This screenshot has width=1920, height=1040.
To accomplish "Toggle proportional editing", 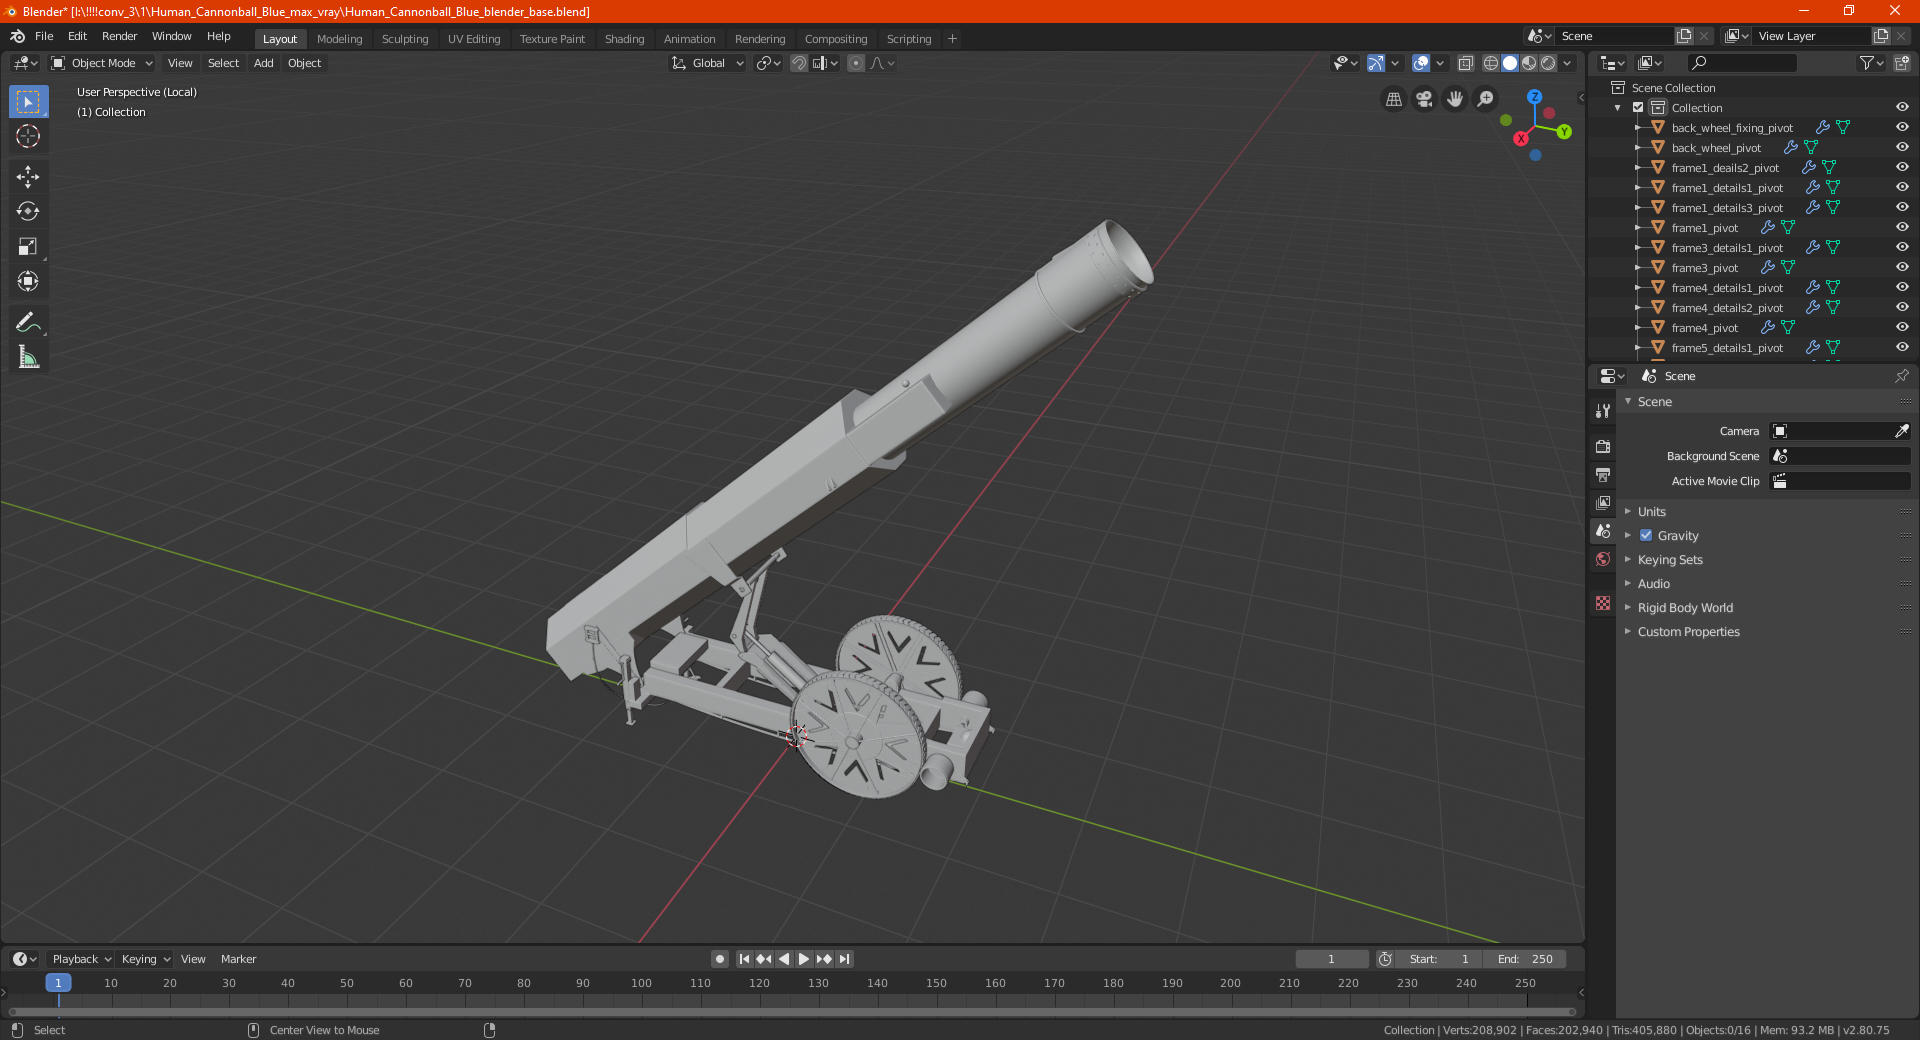I will (856, 63).
